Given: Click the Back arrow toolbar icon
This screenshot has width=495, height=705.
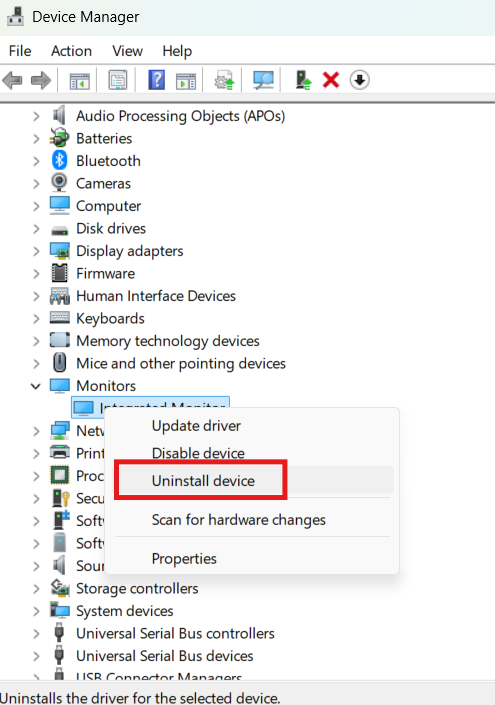Looking at the screenshot, I should [x=13, y=80].
